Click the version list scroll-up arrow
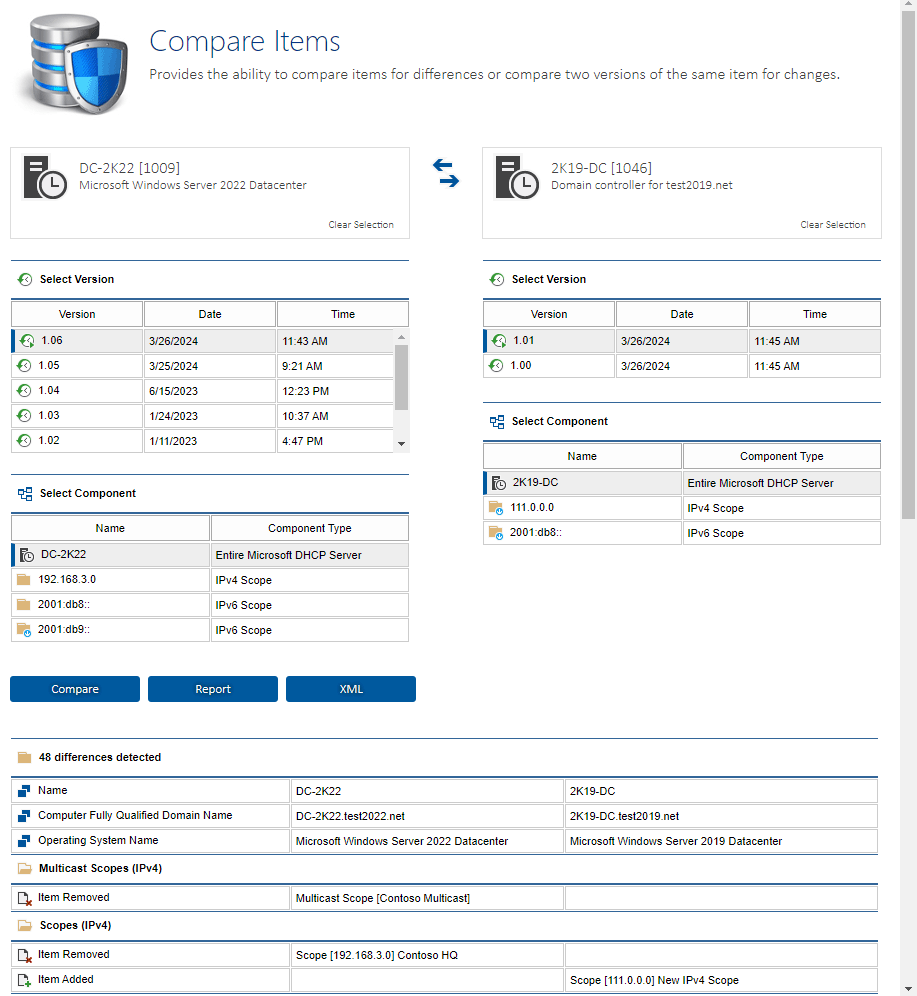Image resolution: width=917 pixels, height=996 pixels. click(401, 337)
